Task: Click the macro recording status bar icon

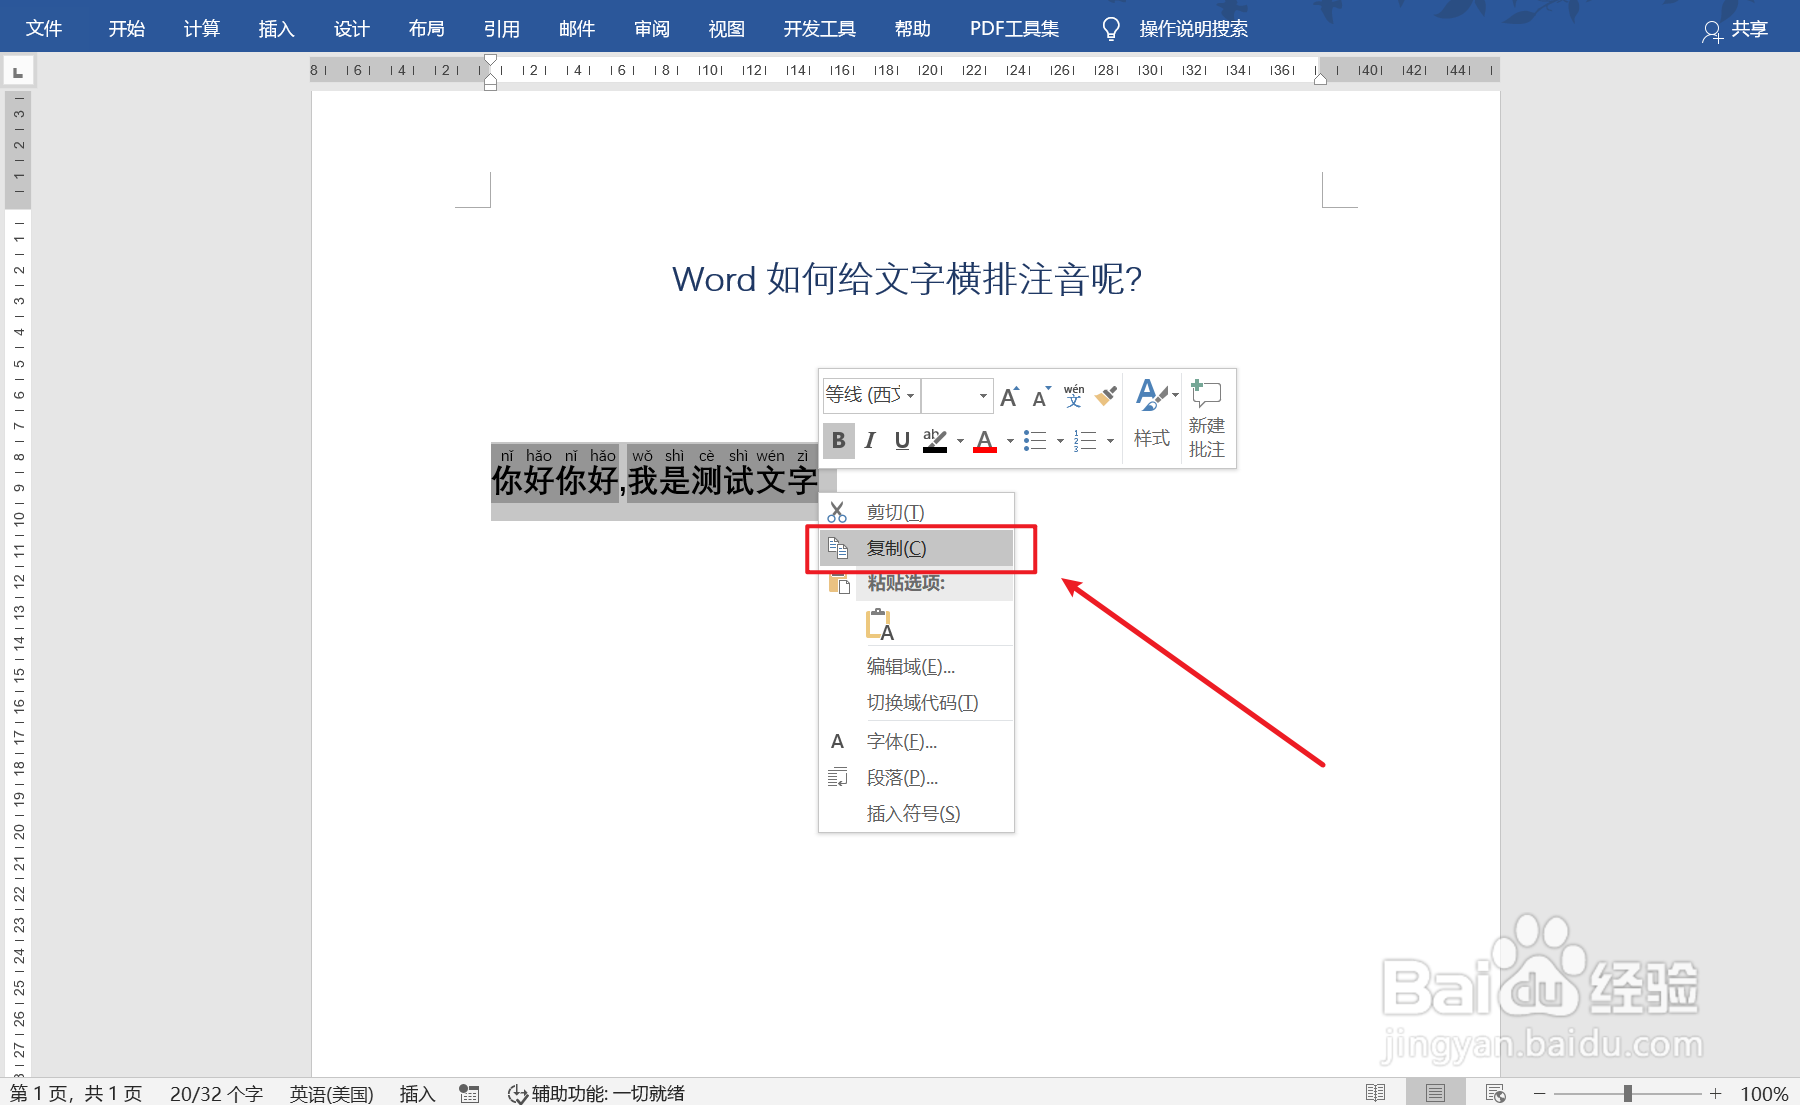Action: click(x=469, y=1093)
